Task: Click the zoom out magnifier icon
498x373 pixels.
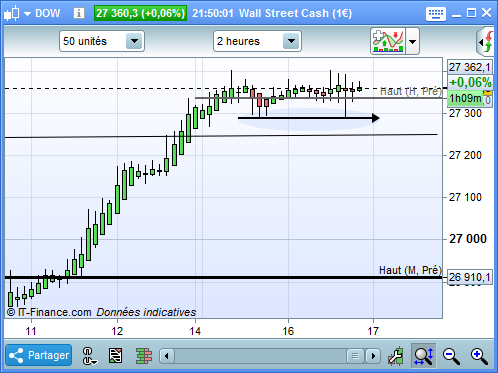Action: pyautogui.click(x=451, y=356)
